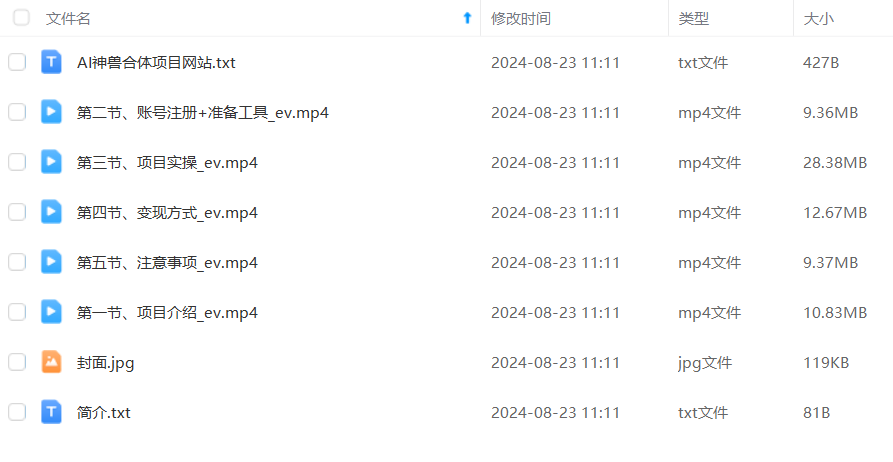
Task: Click the video icon for 第二节、账号注册+准备工具_ev.mp4
Action: point(51,112)
